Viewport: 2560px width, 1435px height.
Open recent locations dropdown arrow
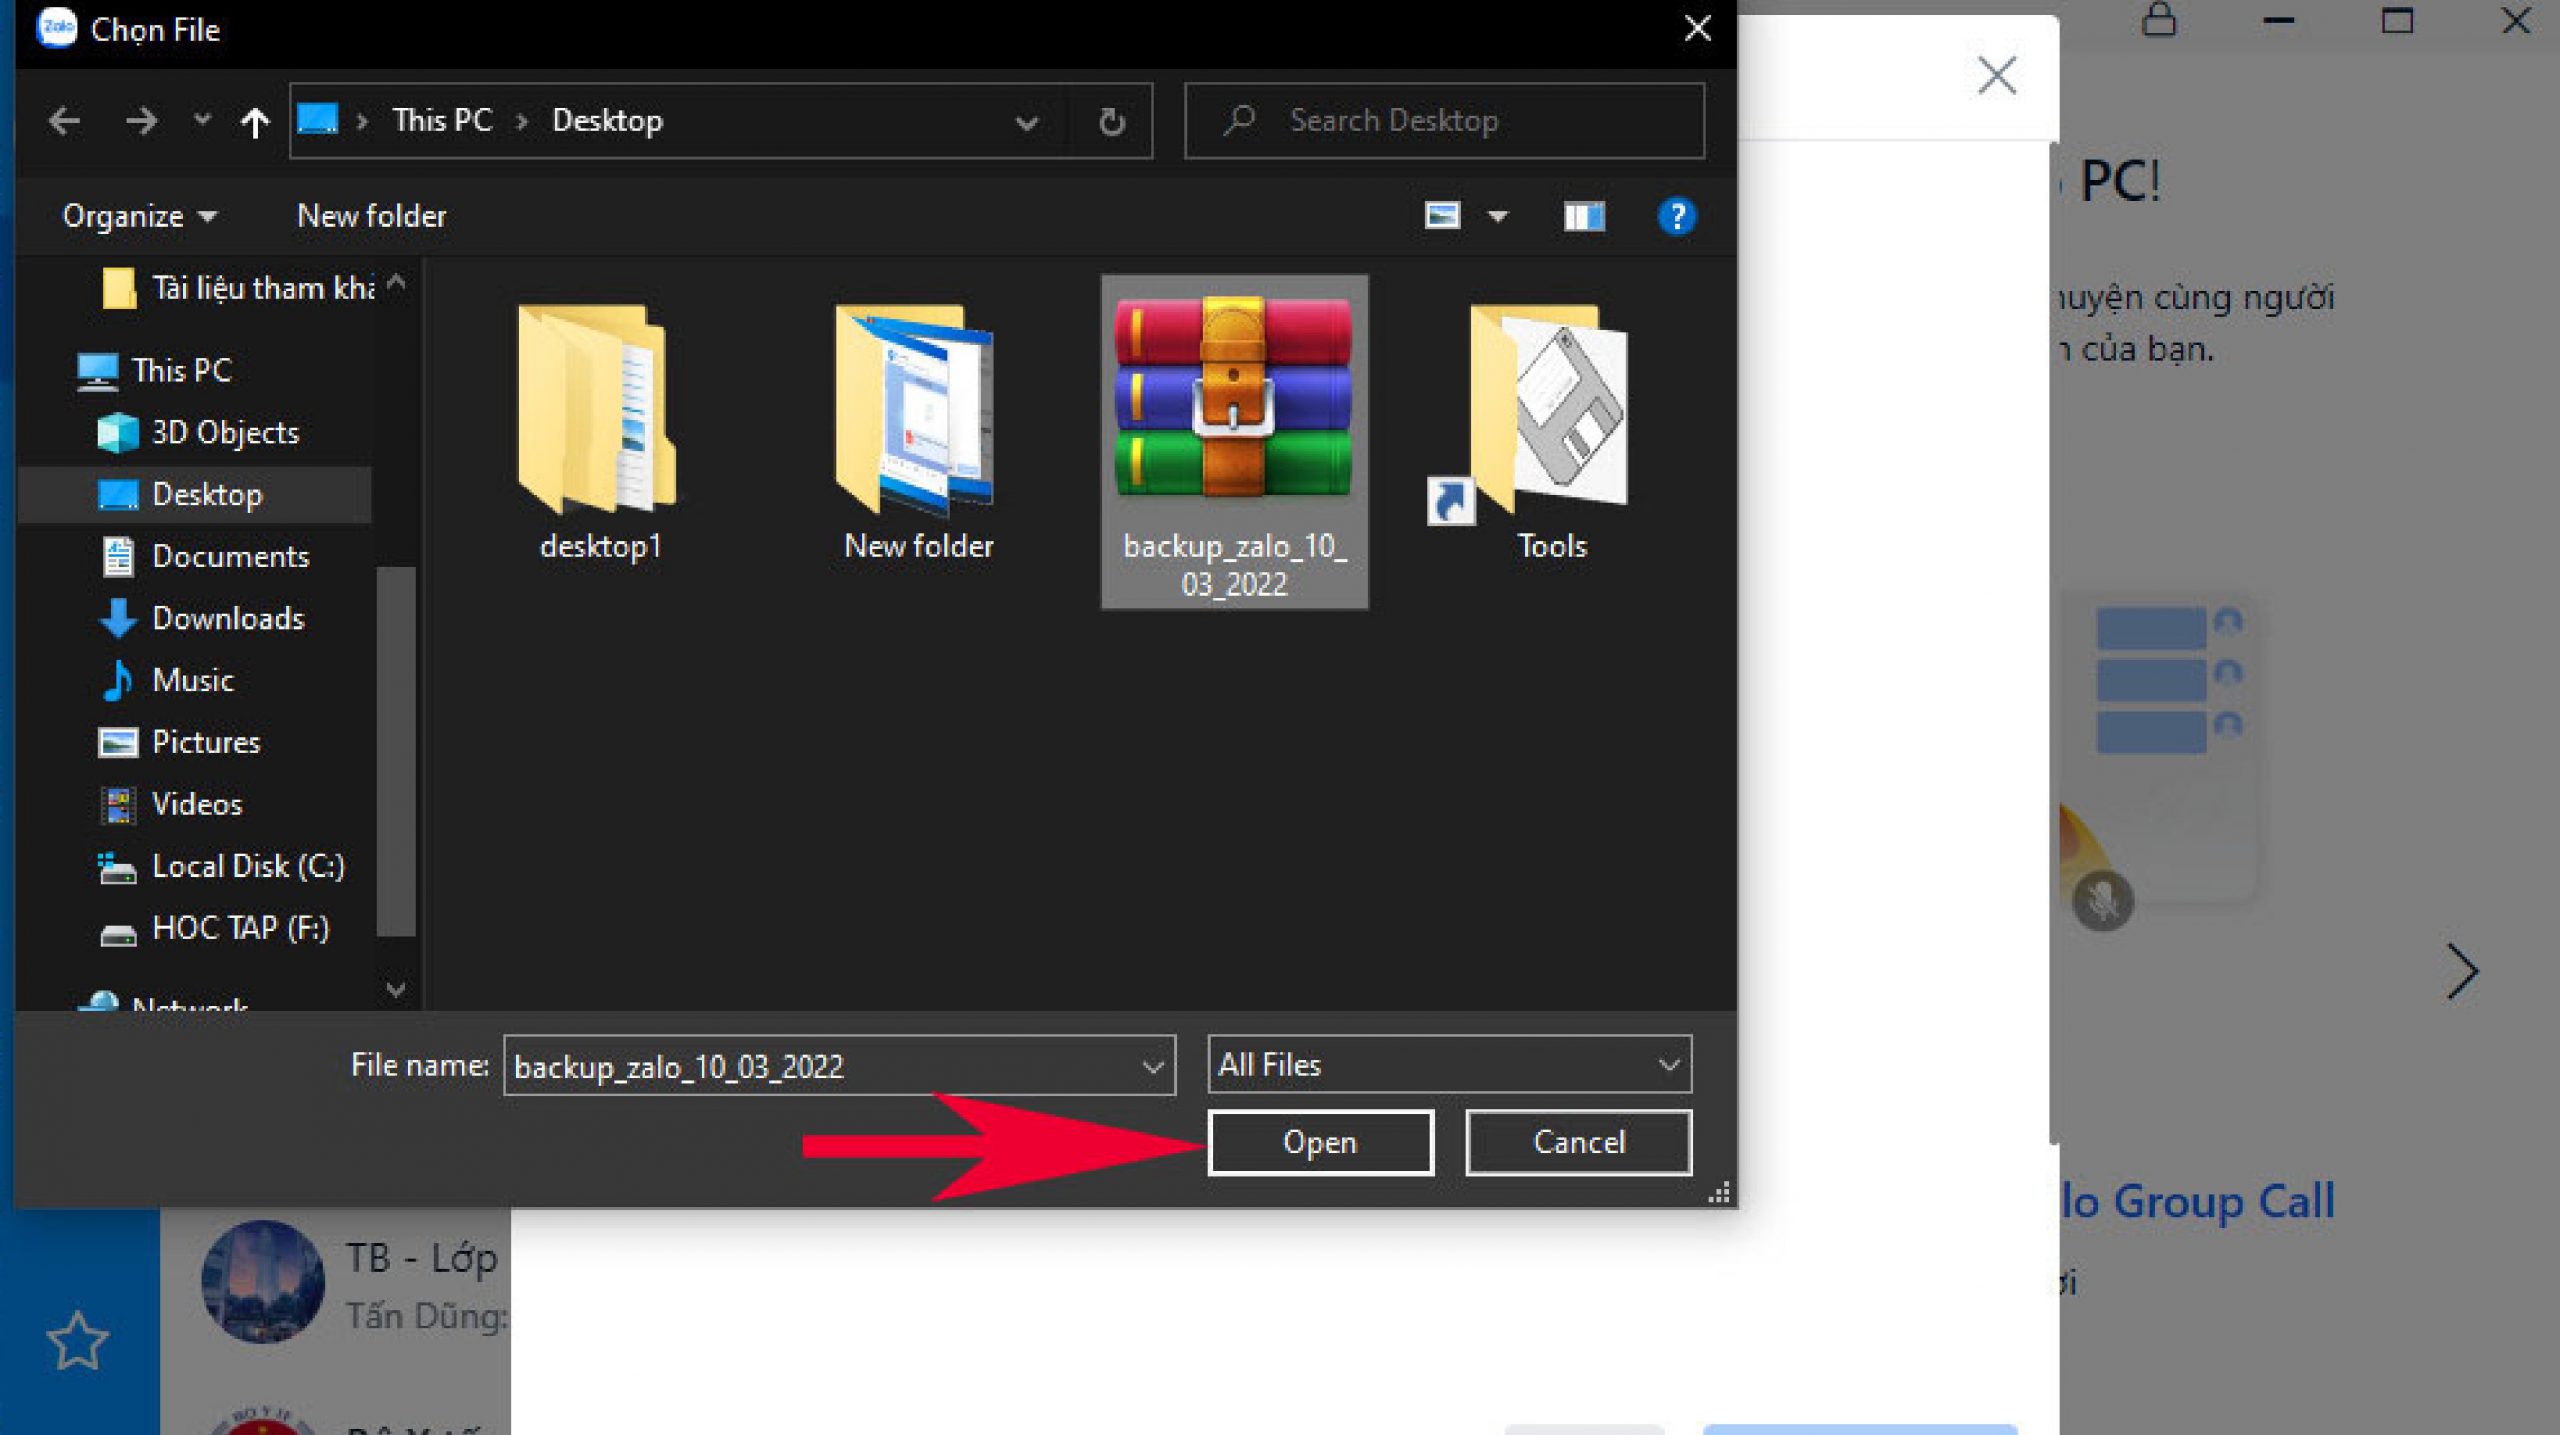202,121
